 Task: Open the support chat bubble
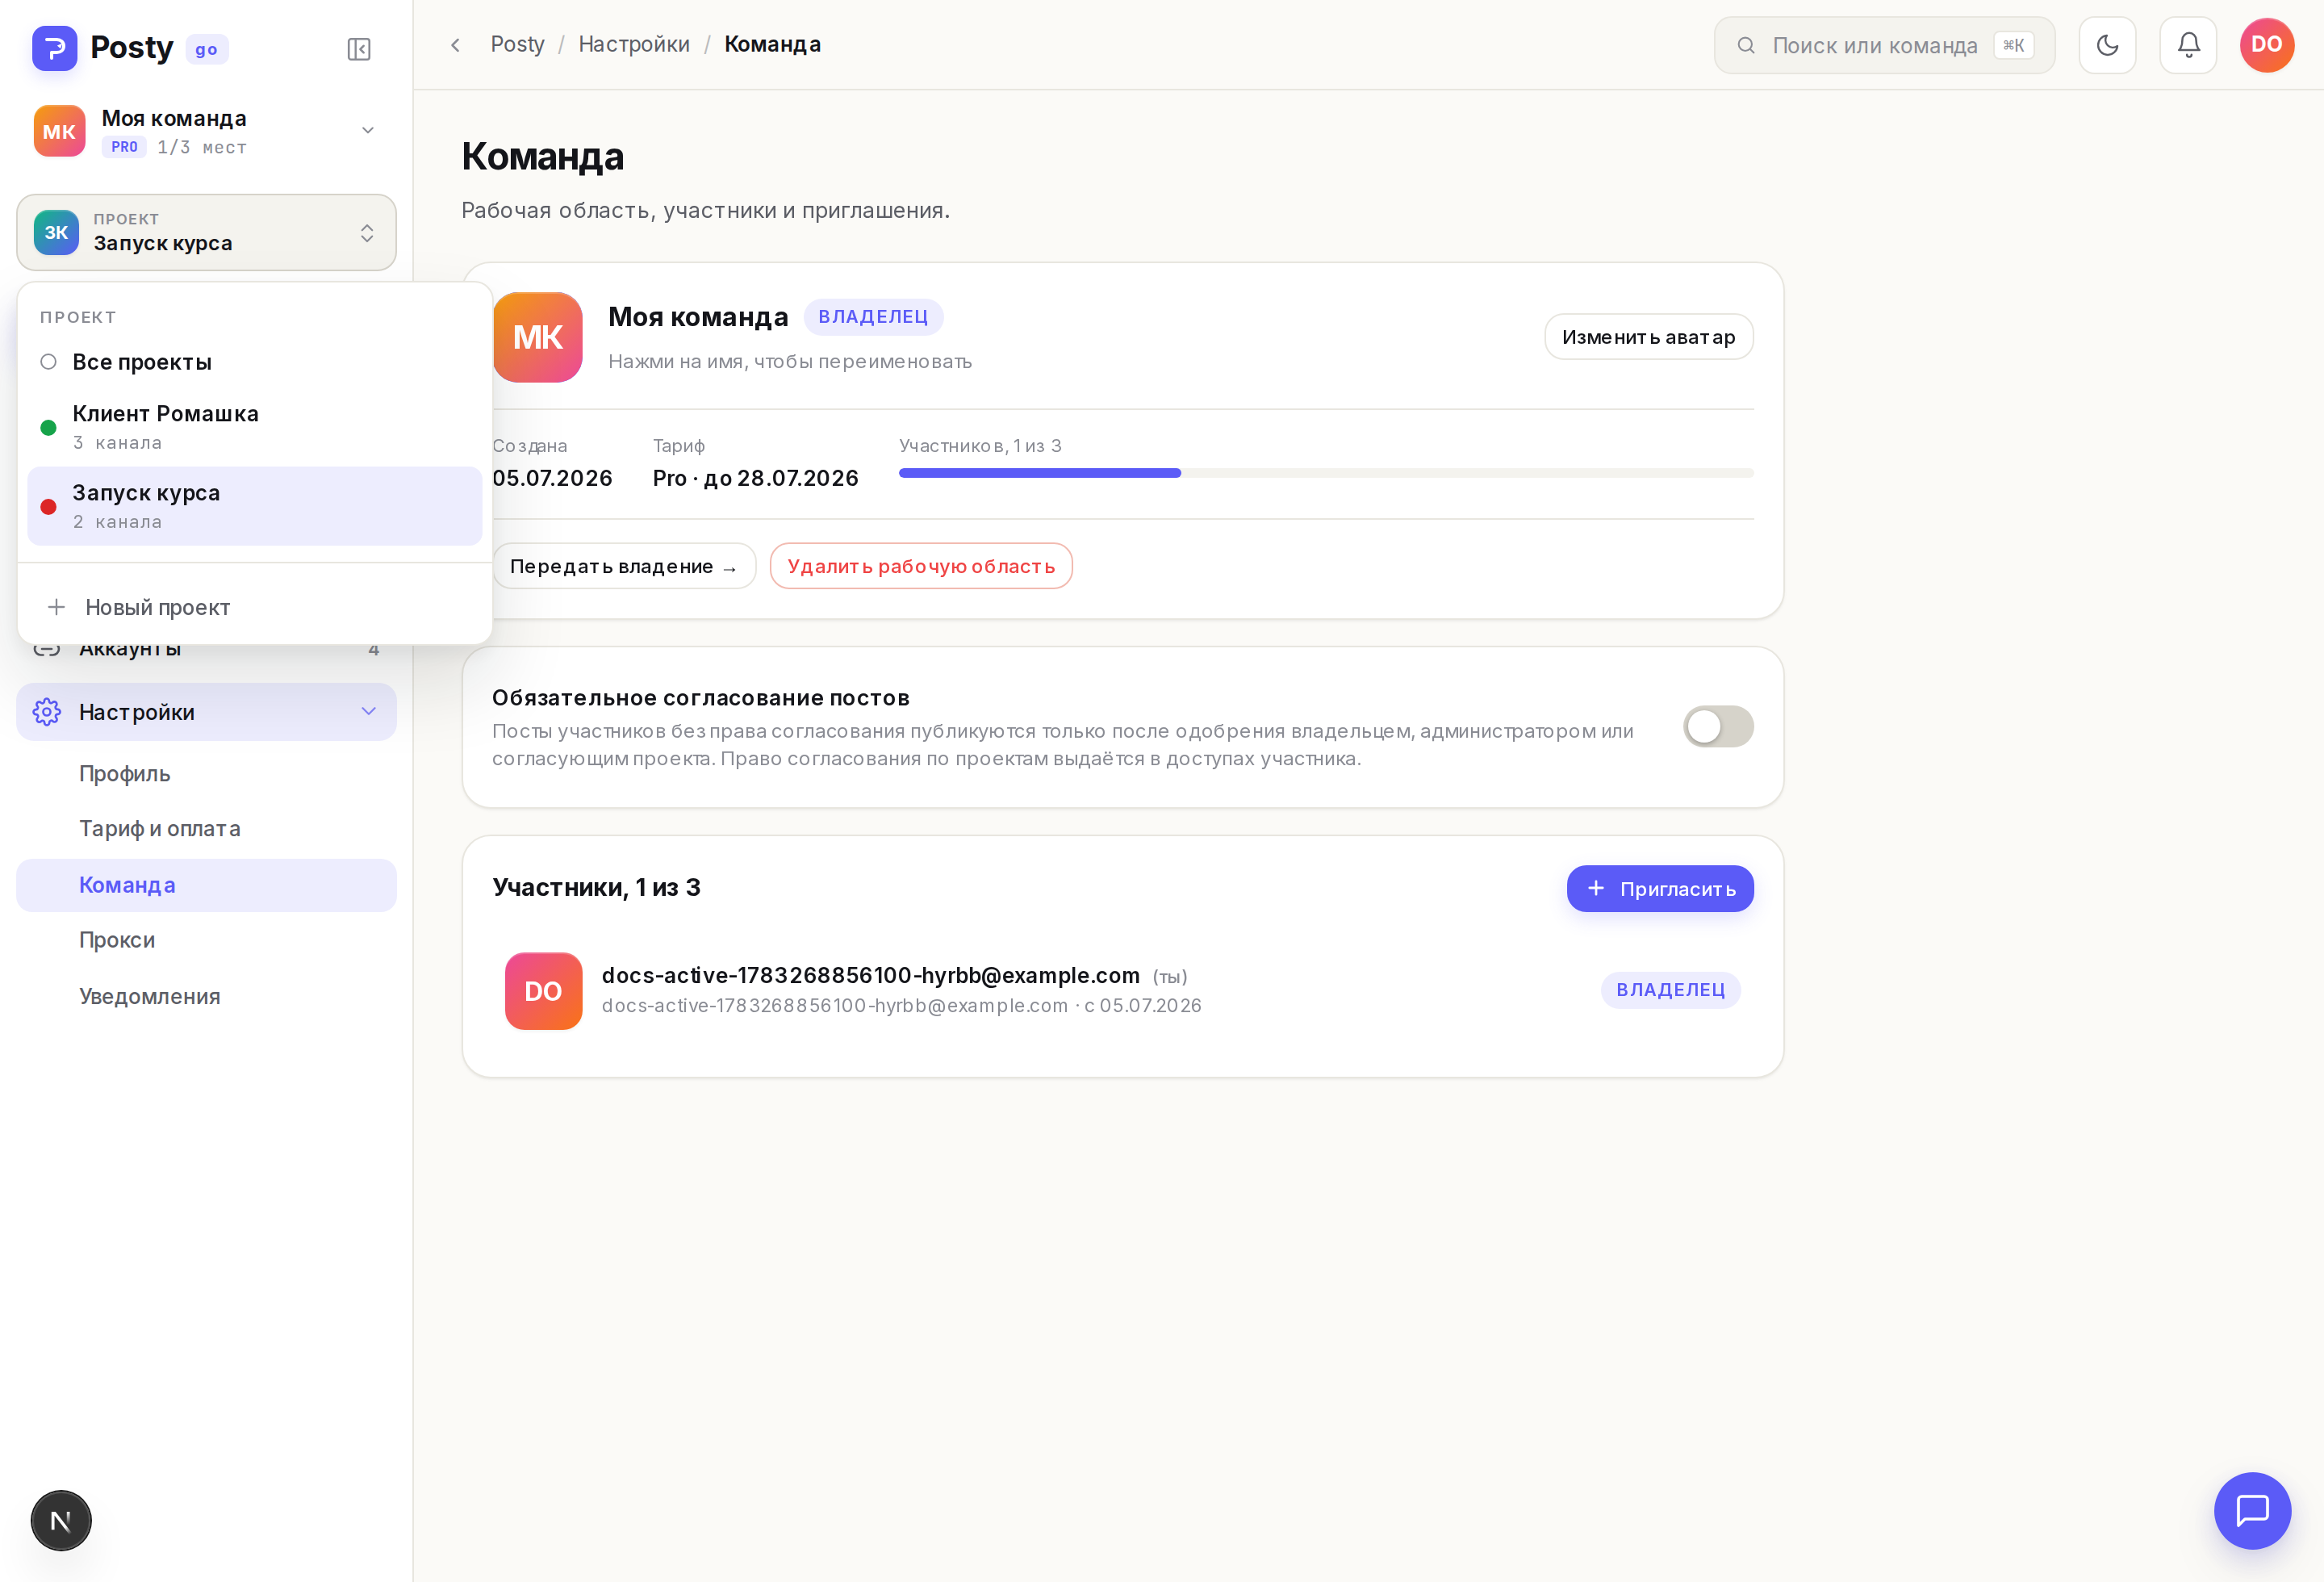click(x=2252, y=1510)
